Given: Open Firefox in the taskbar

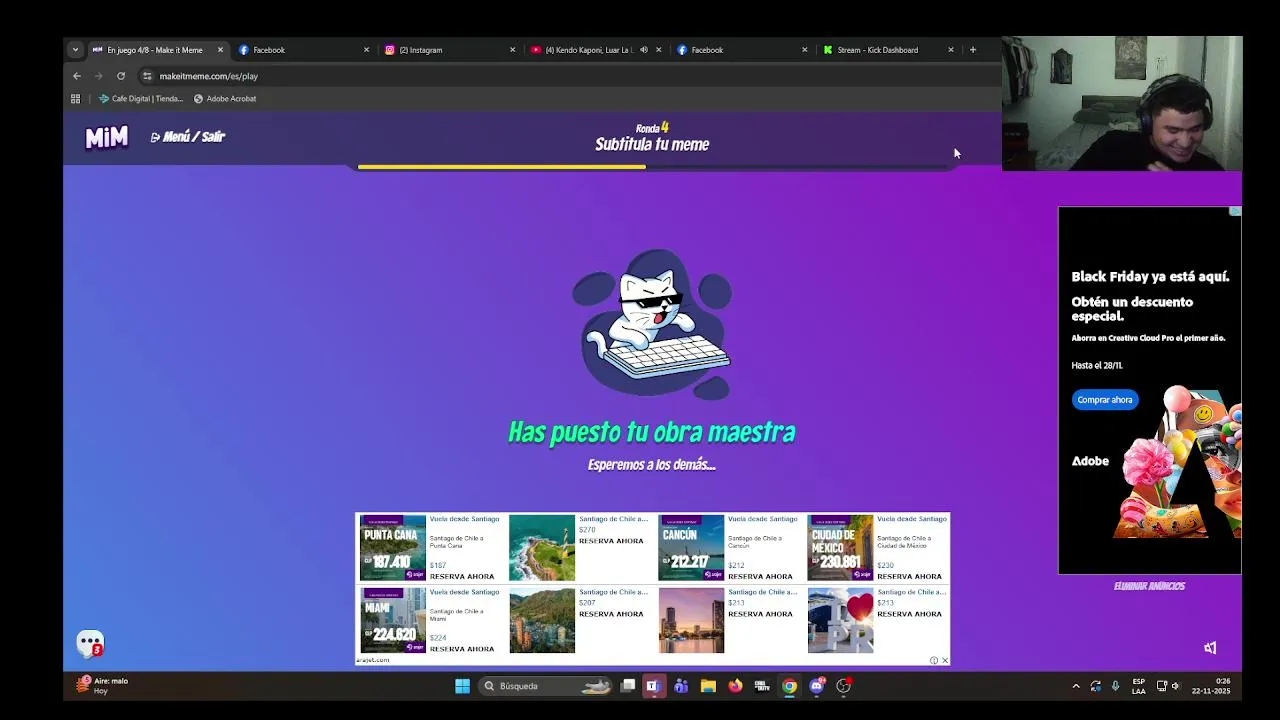Looking at the screenshot, I should [x=735, y=686].
